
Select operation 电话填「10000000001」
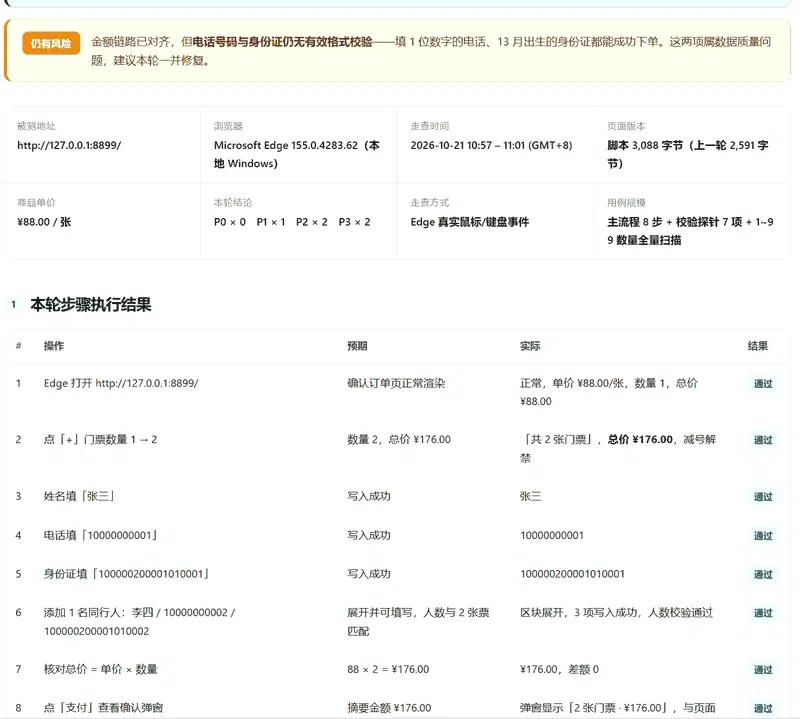point(101,535)
